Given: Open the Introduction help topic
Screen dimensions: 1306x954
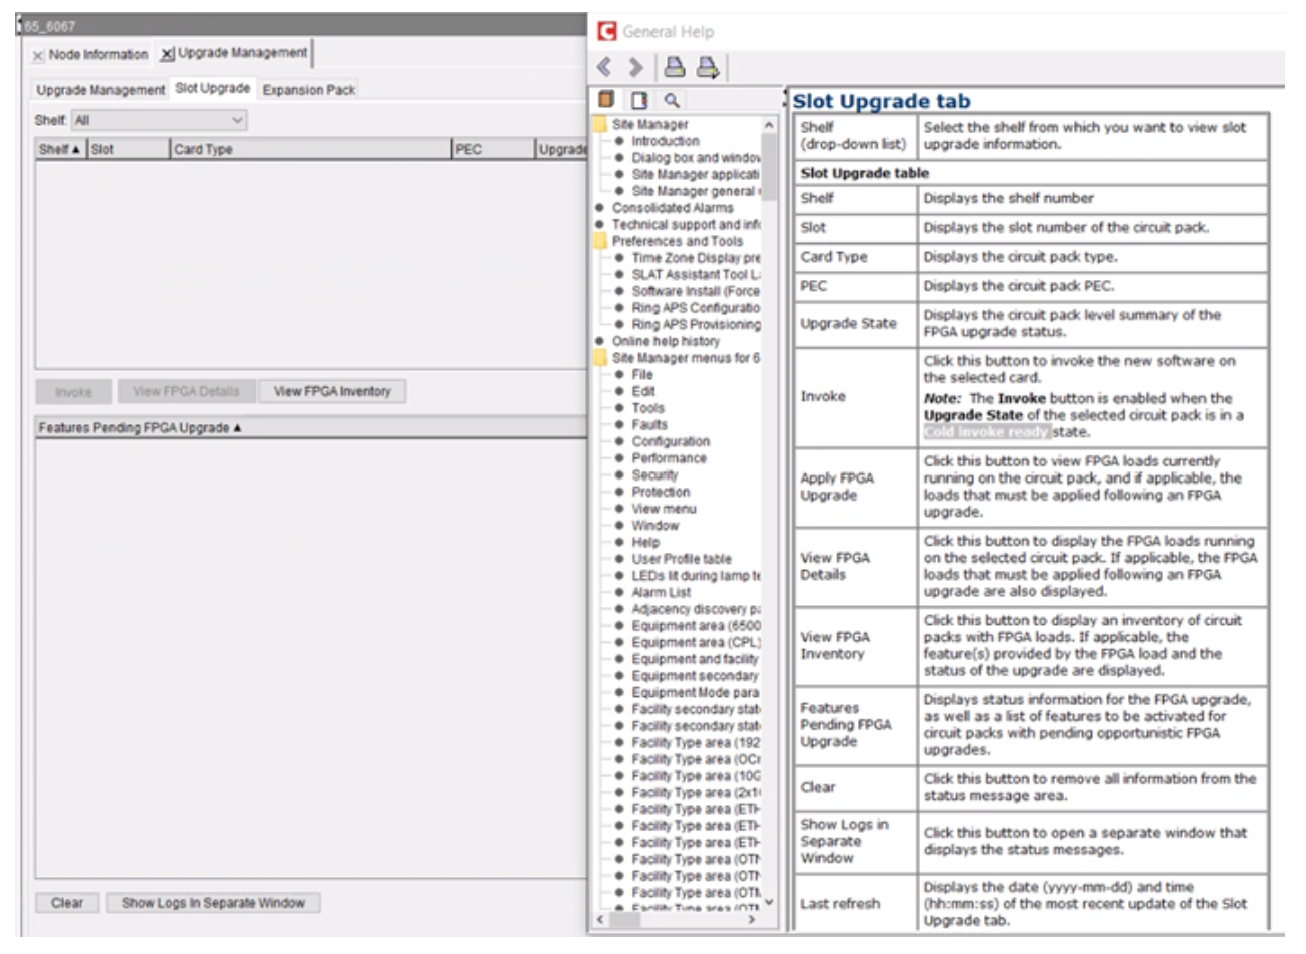Looking at the screenshot, I should [x=665, y=141].
